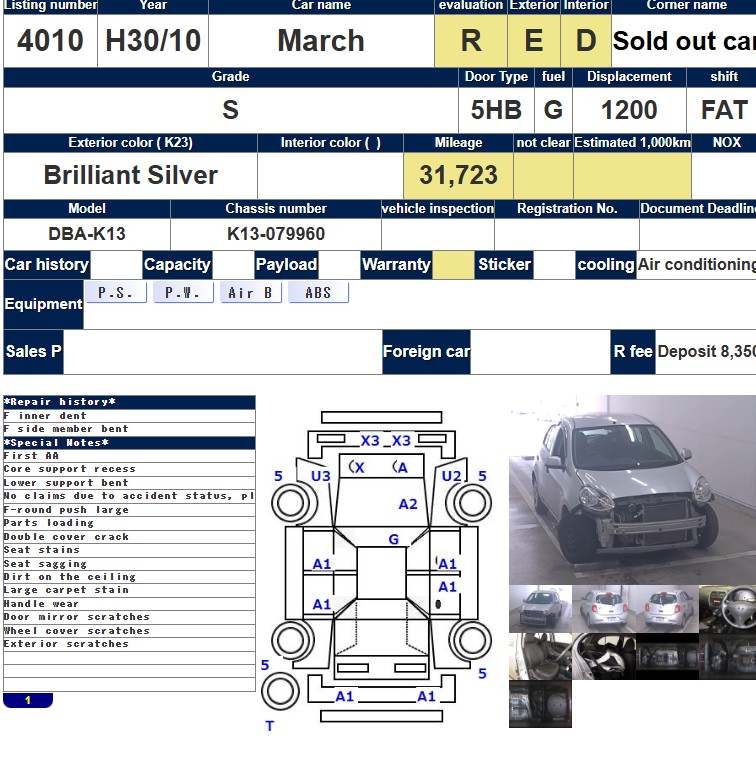The height and width of the screenshot is (782, 756).
Task: Click the Seat sagging note
Action: click(x=129, y=564)
